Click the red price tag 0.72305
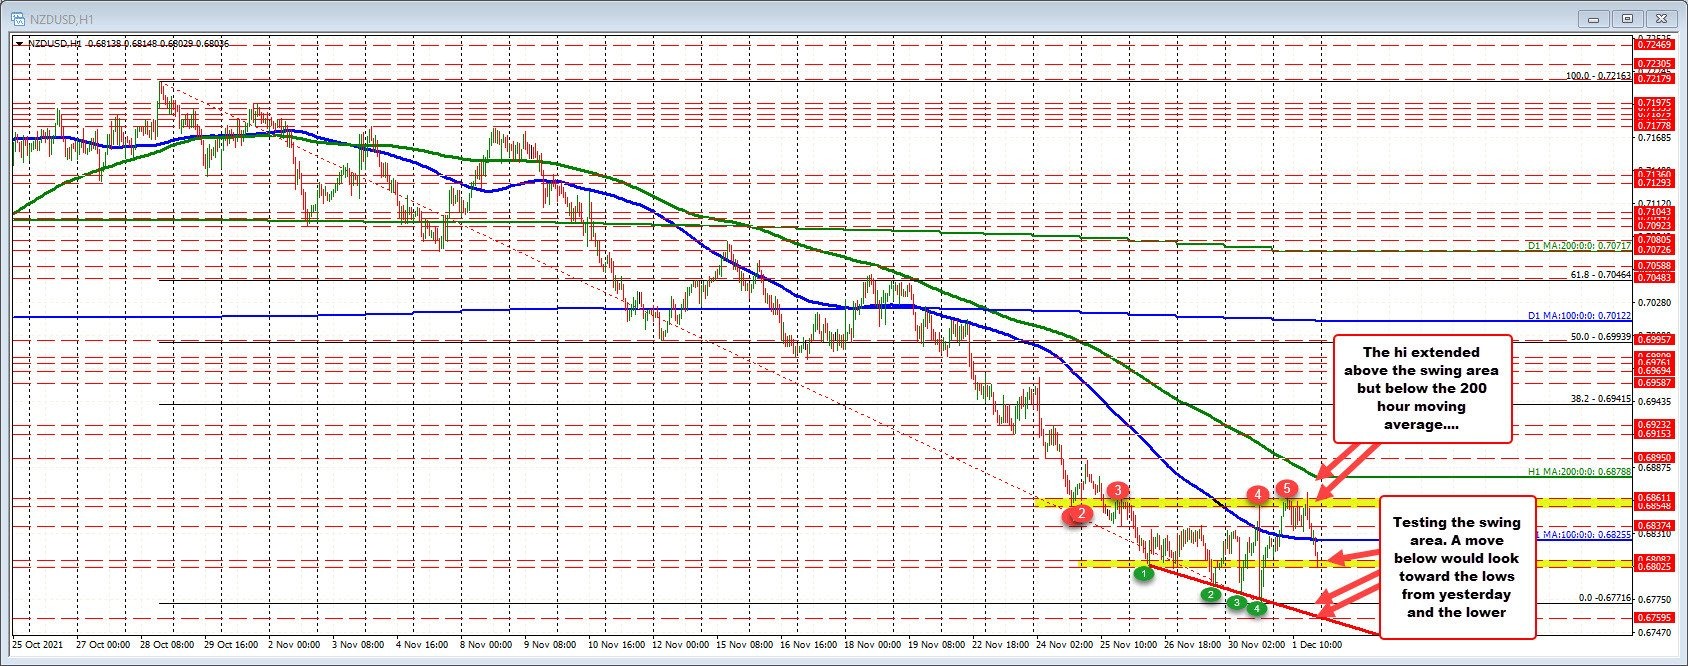This screenshot has height=666, width=1688. click(1656, 63)
